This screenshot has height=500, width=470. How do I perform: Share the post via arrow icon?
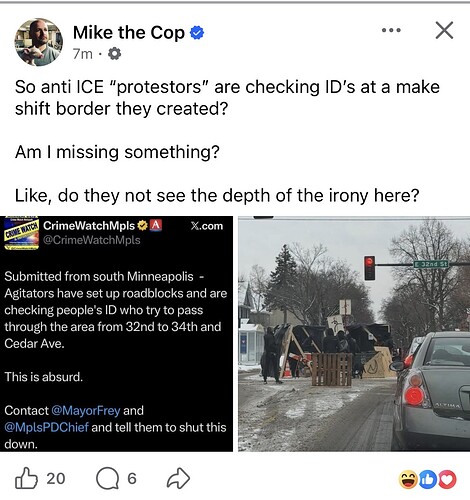pyautogui.click(x=178, y=478)
